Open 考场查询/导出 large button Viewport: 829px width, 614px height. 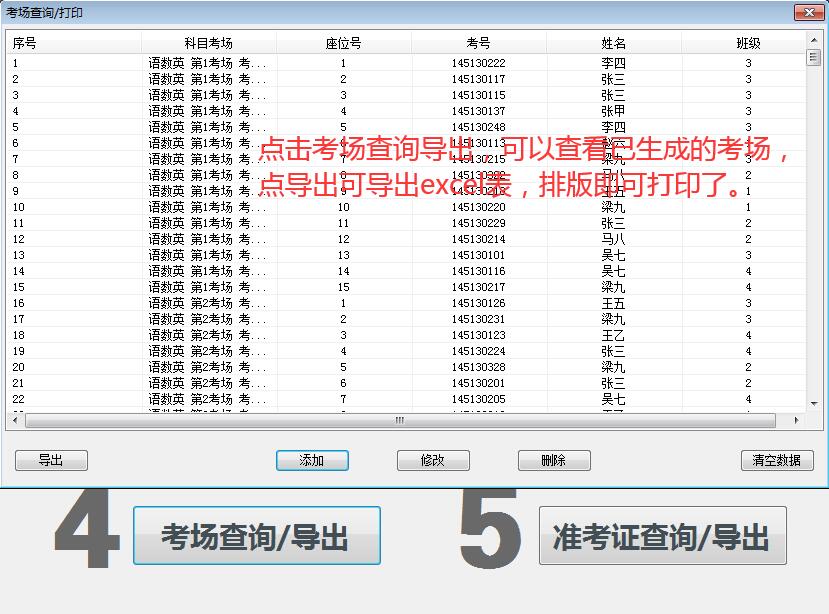point(256,536)
